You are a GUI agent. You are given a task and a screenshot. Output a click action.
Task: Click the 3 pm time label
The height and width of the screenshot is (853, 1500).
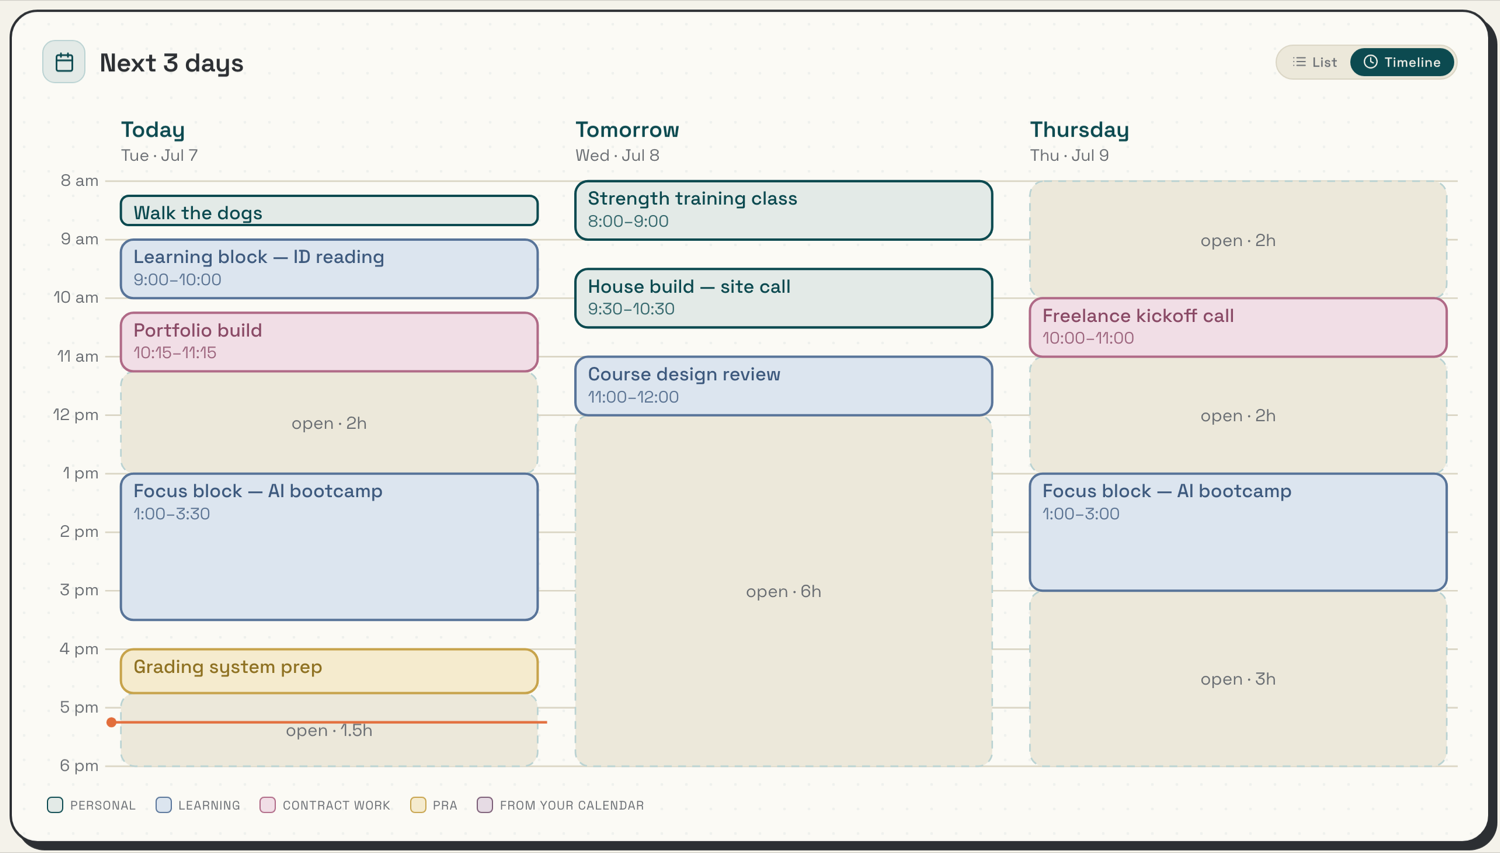(x=79, y=590)
